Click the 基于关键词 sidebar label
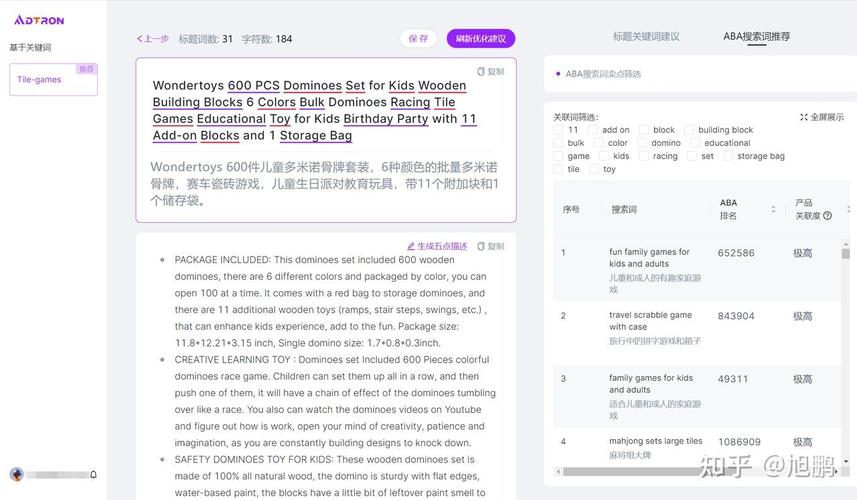 click(30, 48)
